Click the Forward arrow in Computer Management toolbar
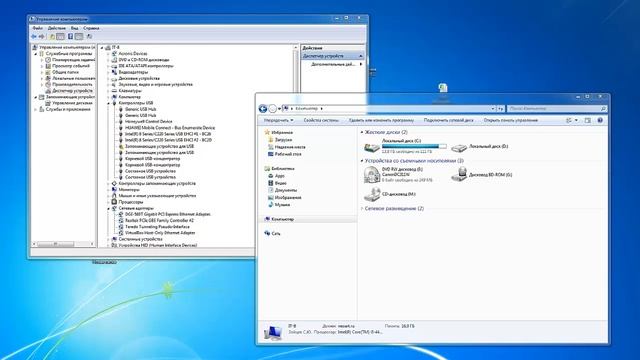The height and width of the screenshot is (360, 640). click(41, 37)
